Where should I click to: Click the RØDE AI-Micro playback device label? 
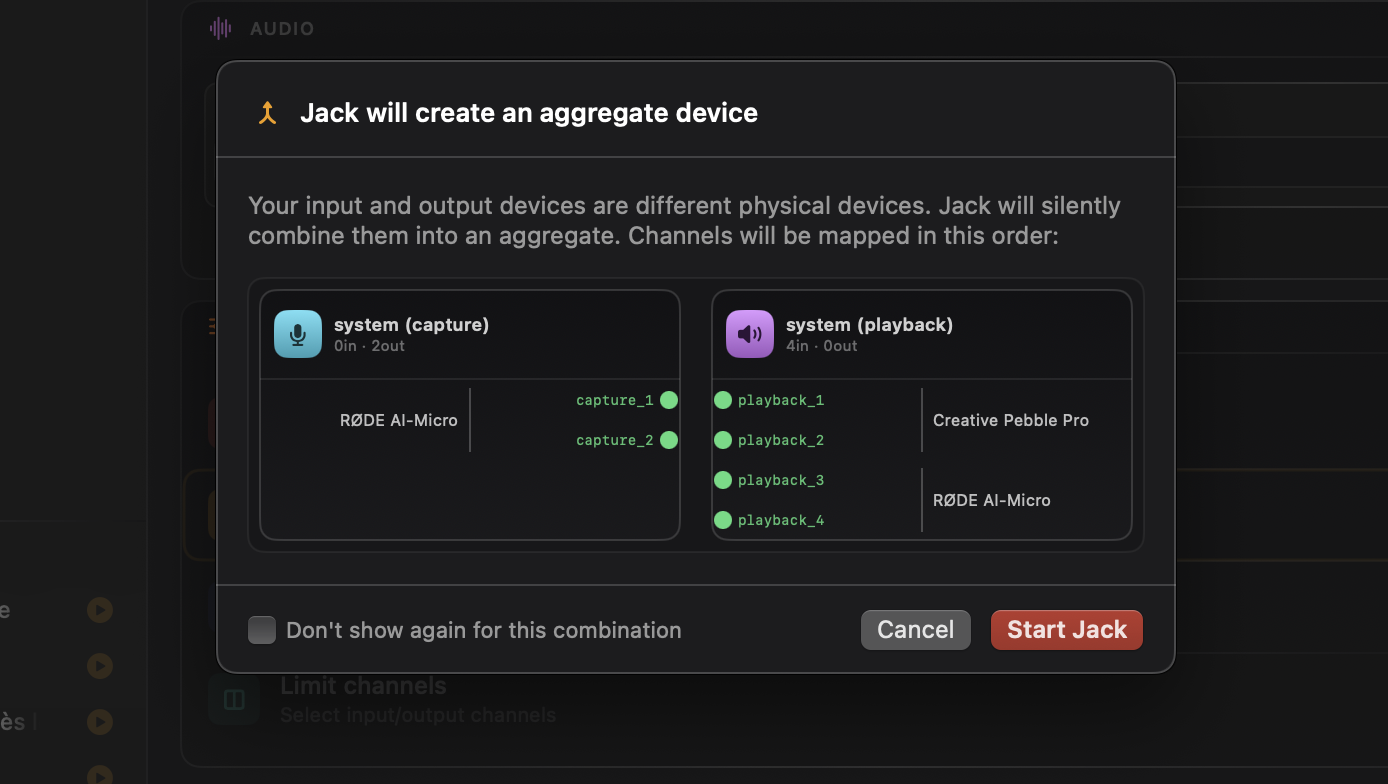(x=991, y=500)
